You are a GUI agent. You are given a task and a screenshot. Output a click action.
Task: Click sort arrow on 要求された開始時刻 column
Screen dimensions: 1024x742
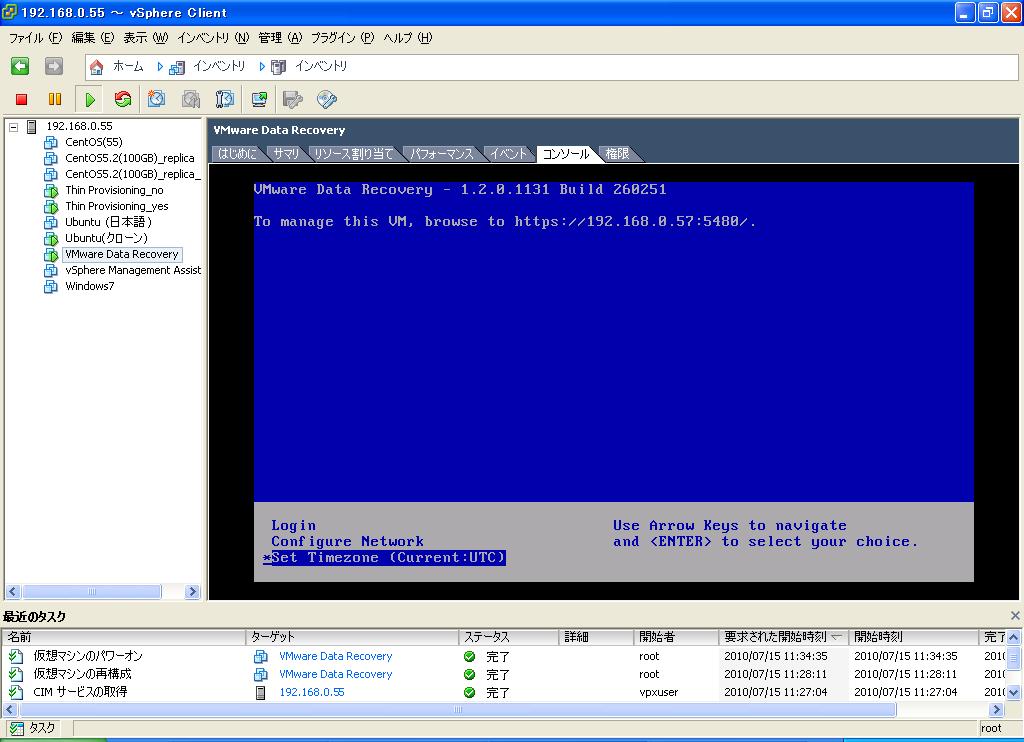(836, 636)
